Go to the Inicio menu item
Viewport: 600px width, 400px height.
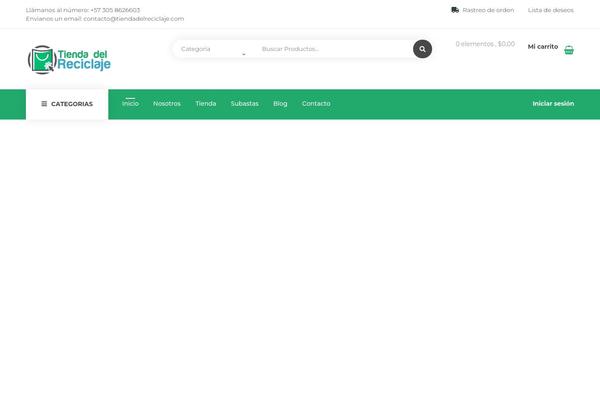130,103
